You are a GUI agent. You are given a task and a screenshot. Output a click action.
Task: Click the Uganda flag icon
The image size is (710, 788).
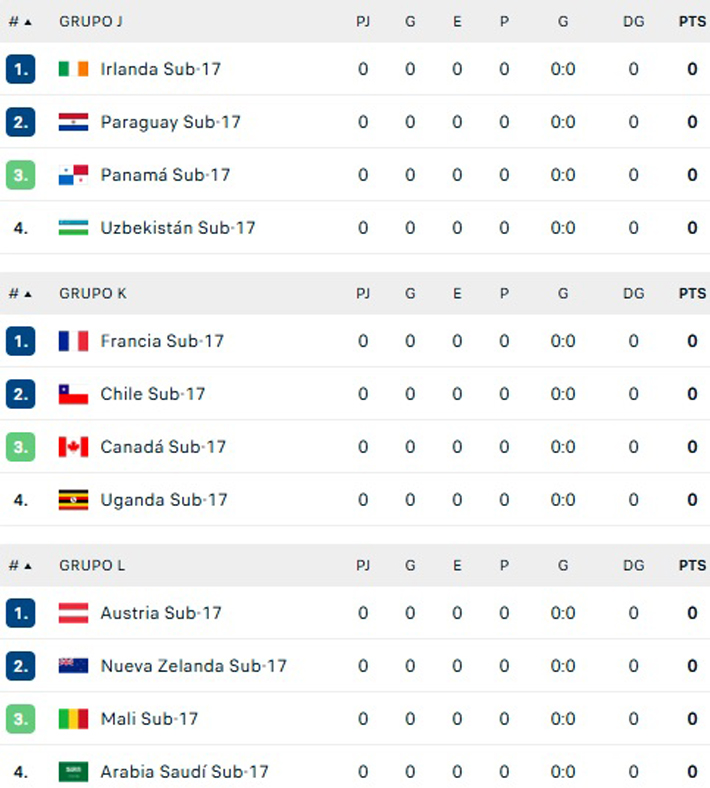point(73,500)
